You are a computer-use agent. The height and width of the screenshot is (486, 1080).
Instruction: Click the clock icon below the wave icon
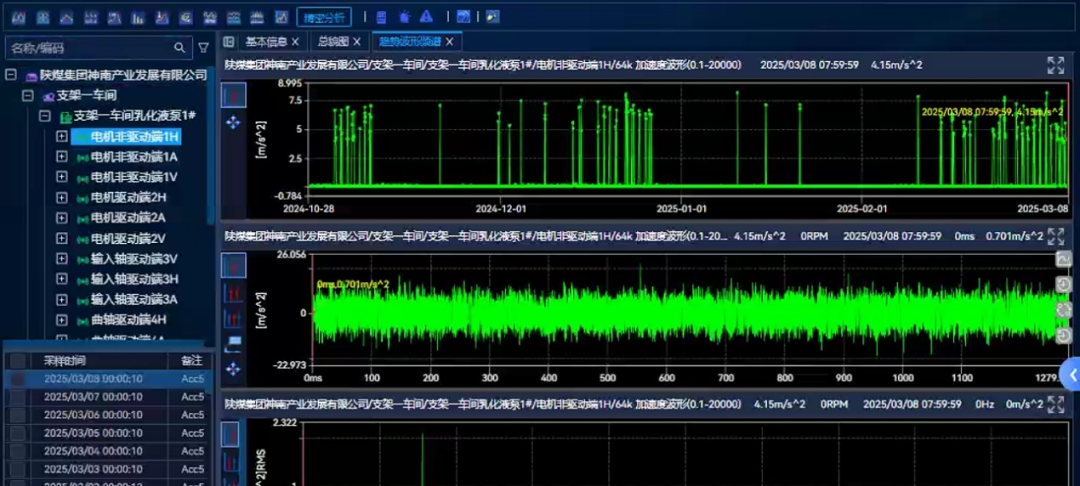click(1063, 284)
